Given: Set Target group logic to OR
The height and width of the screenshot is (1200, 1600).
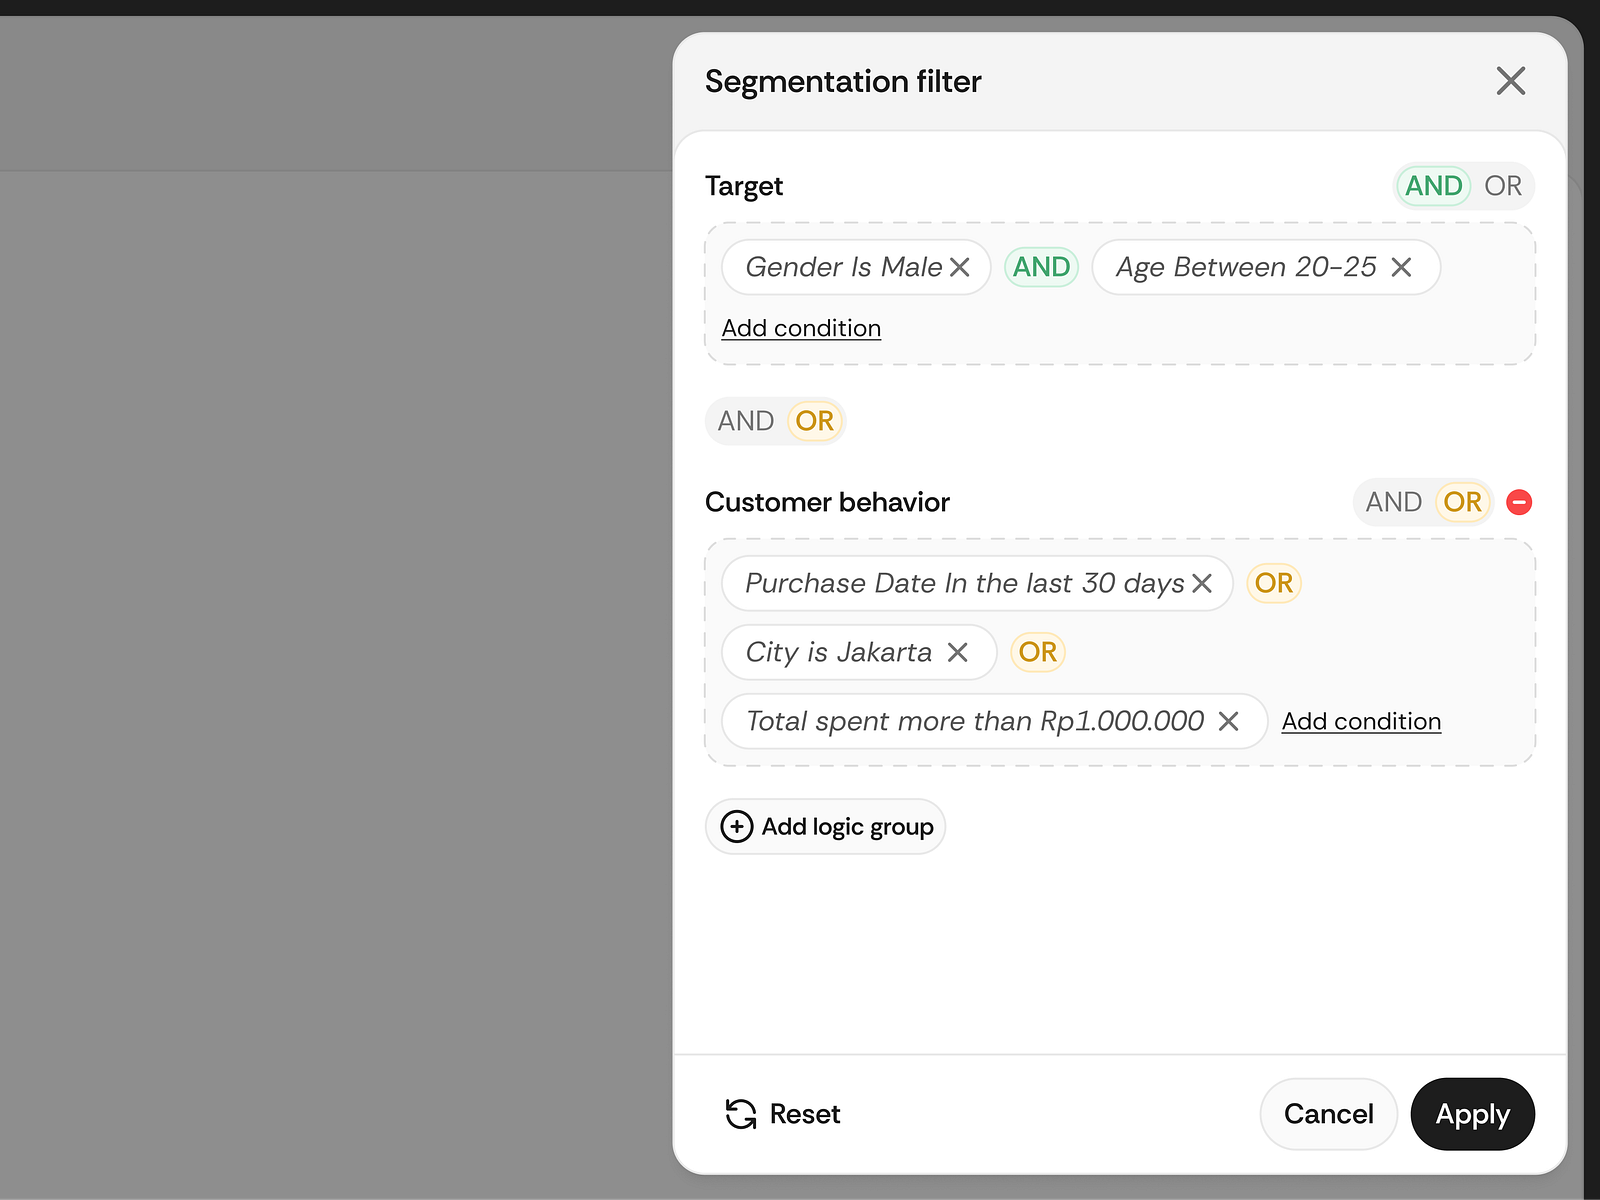Looking at the screenshot, I should [x=1503, y=186].
